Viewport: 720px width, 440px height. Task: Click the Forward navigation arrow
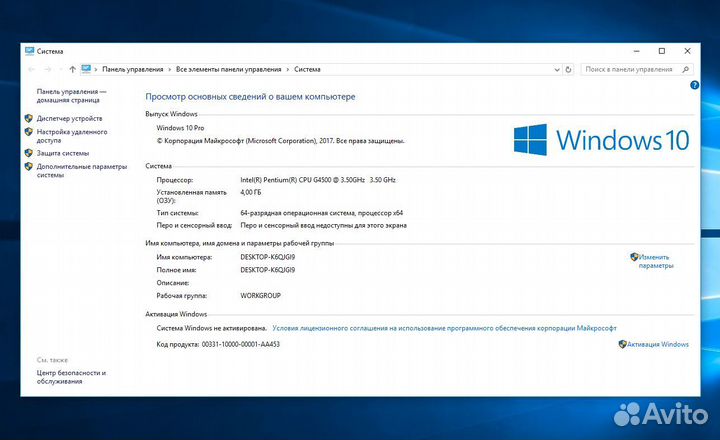(x=48, y=69)
